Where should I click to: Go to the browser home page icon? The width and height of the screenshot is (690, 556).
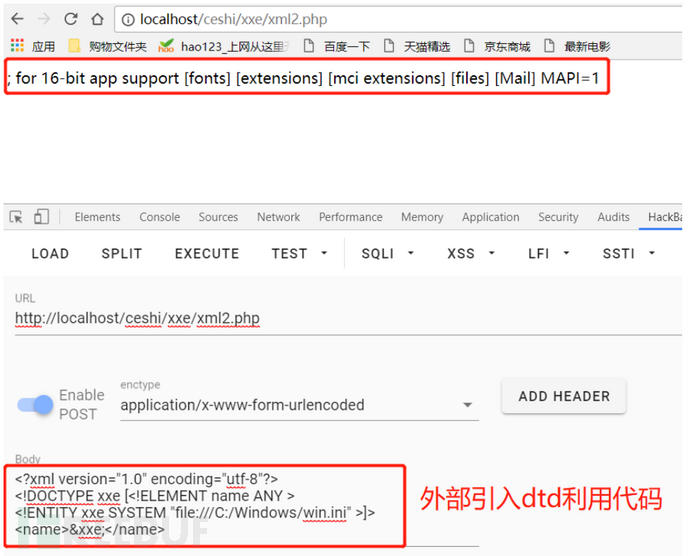click(97, 19)
